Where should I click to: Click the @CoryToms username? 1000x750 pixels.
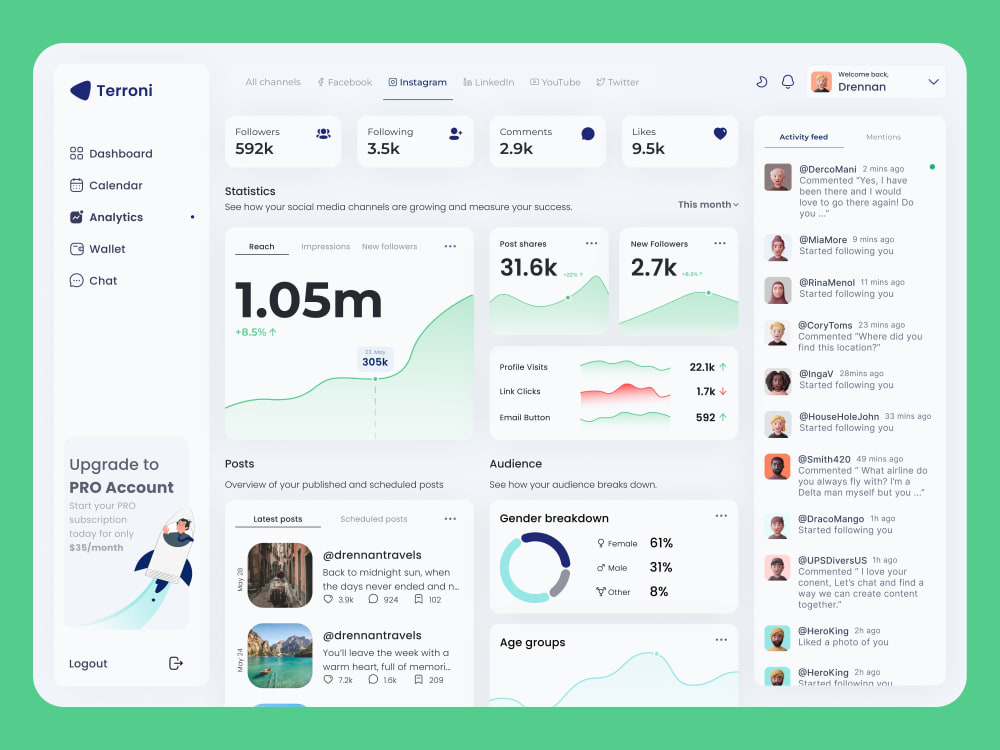(x=825, y=325)
